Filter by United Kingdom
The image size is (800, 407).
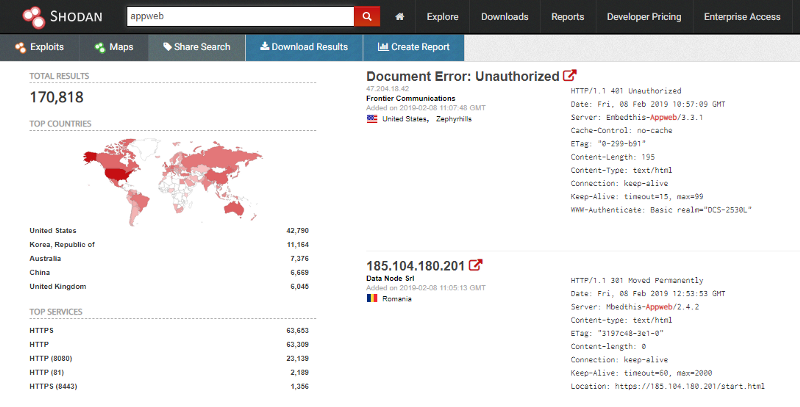(58, 287)
